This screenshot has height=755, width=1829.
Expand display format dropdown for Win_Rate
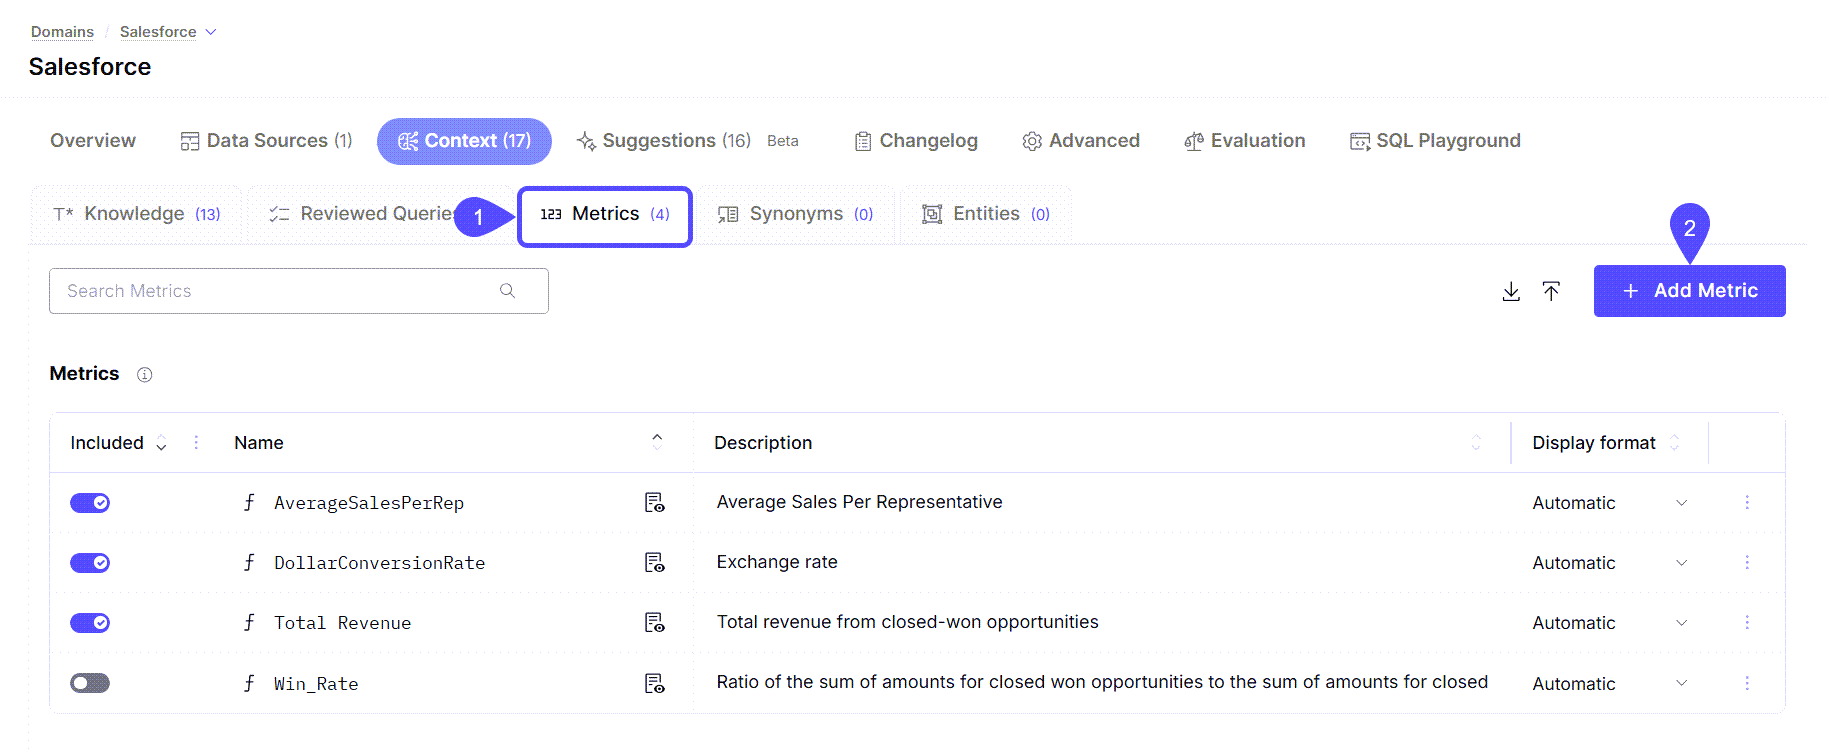(x=1681, y=683)
